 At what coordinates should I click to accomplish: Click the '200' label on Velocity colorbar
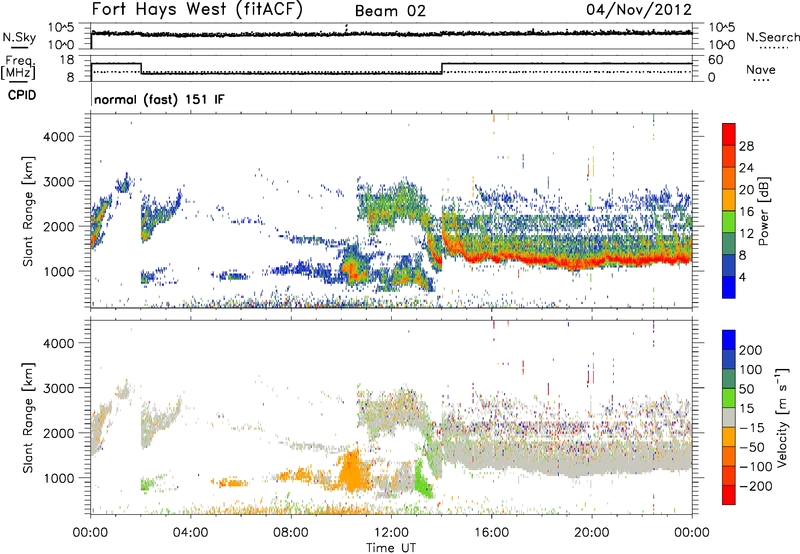click(x=751, y=350)
